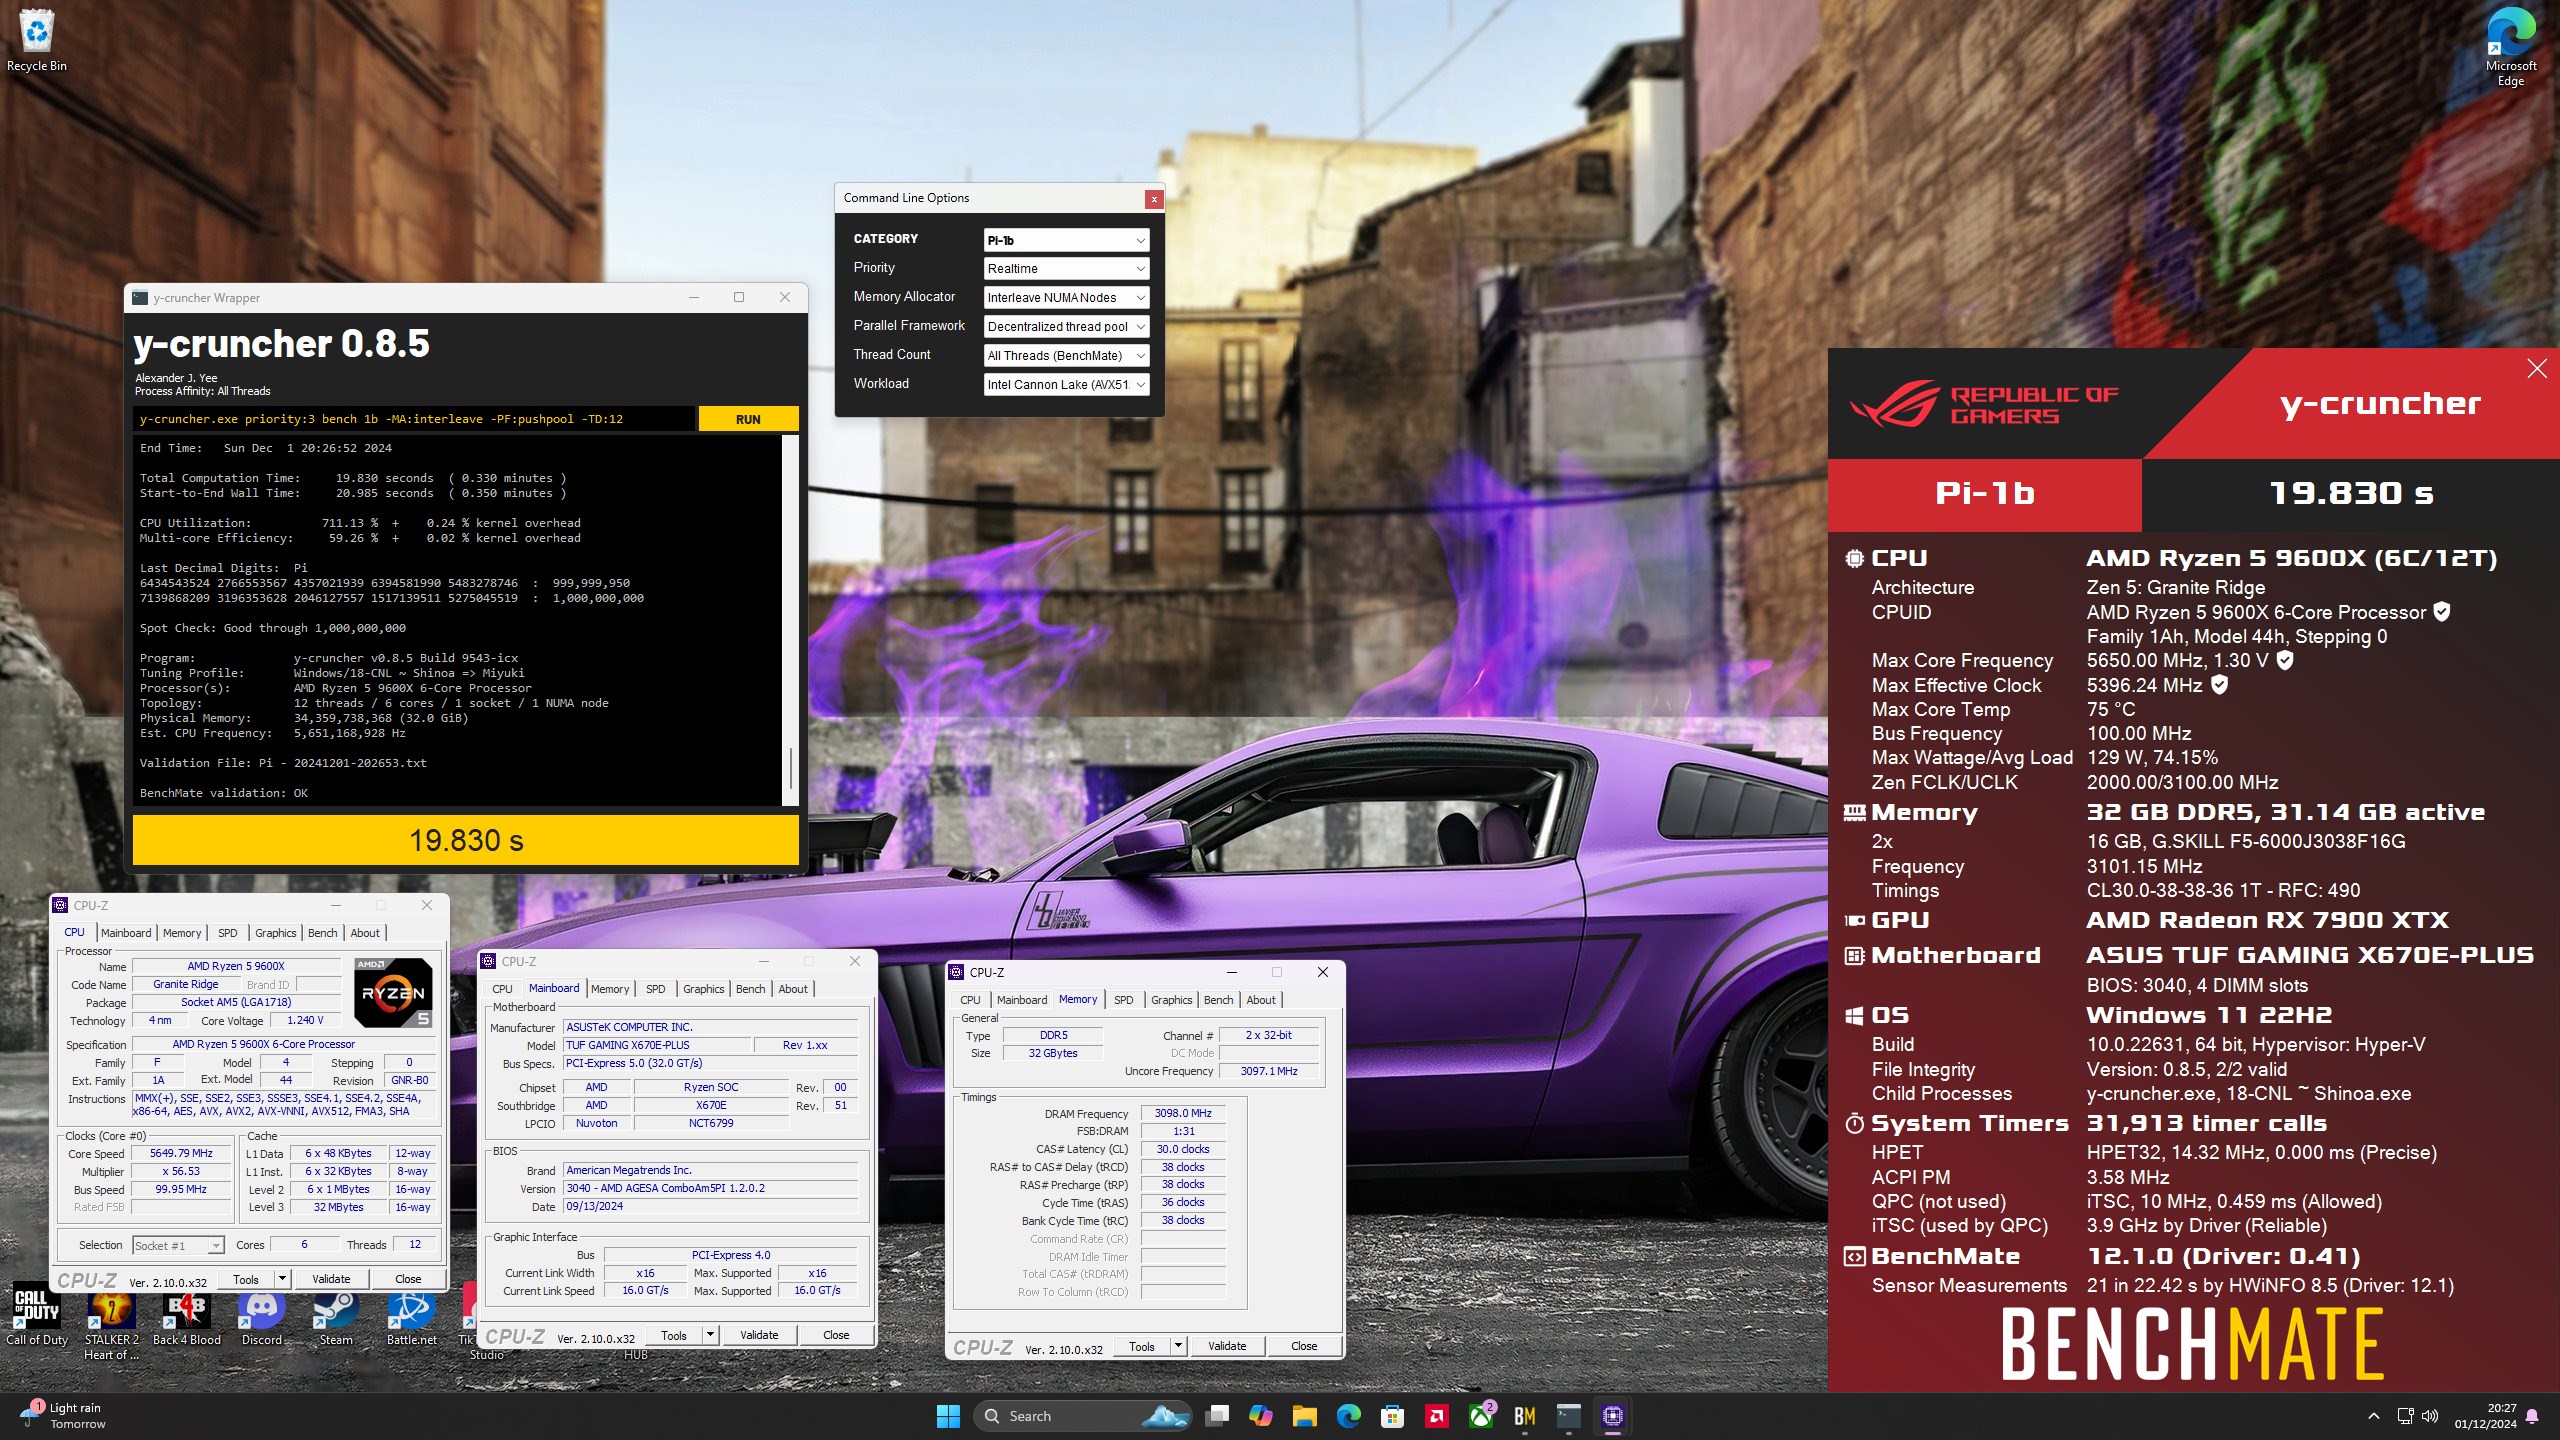
Task: Open the Battle.net desktop shortcut
Action: (412, 1316)
